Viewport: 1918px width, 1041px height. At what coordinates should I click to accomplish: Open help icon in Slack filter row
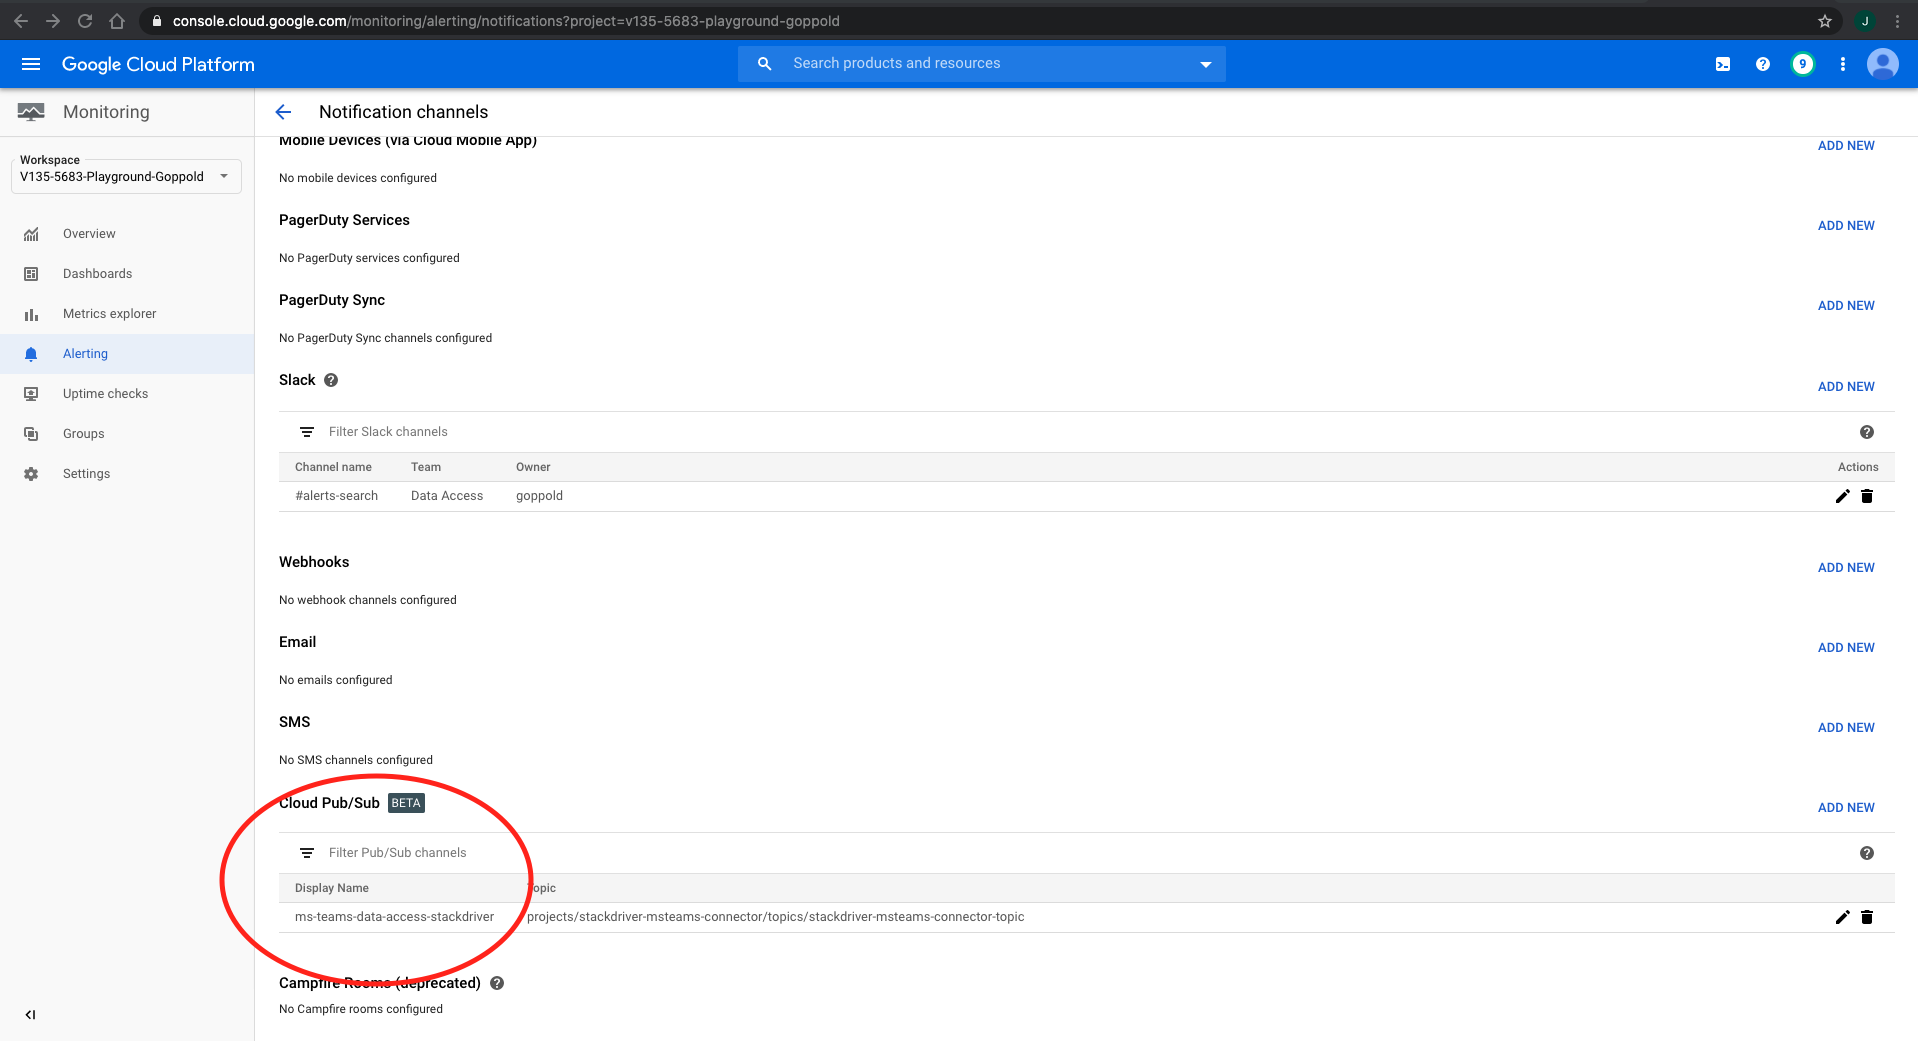click(x=1867, y=432)
